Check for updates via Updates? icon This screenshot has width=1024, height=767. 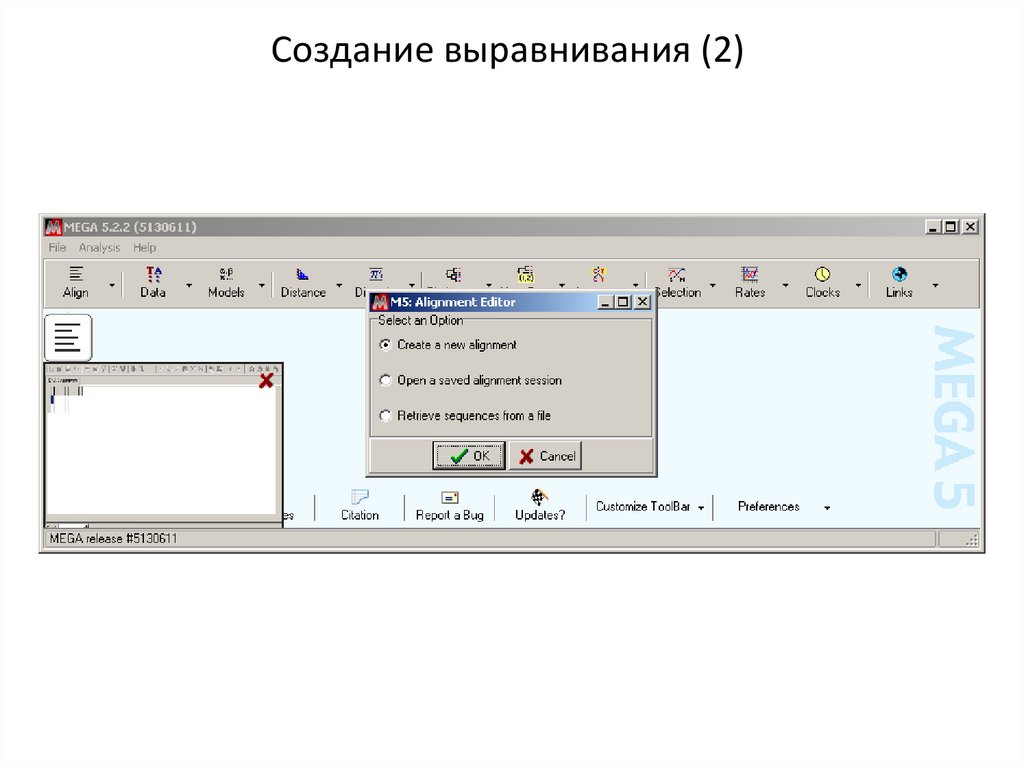tap(539, 497)
